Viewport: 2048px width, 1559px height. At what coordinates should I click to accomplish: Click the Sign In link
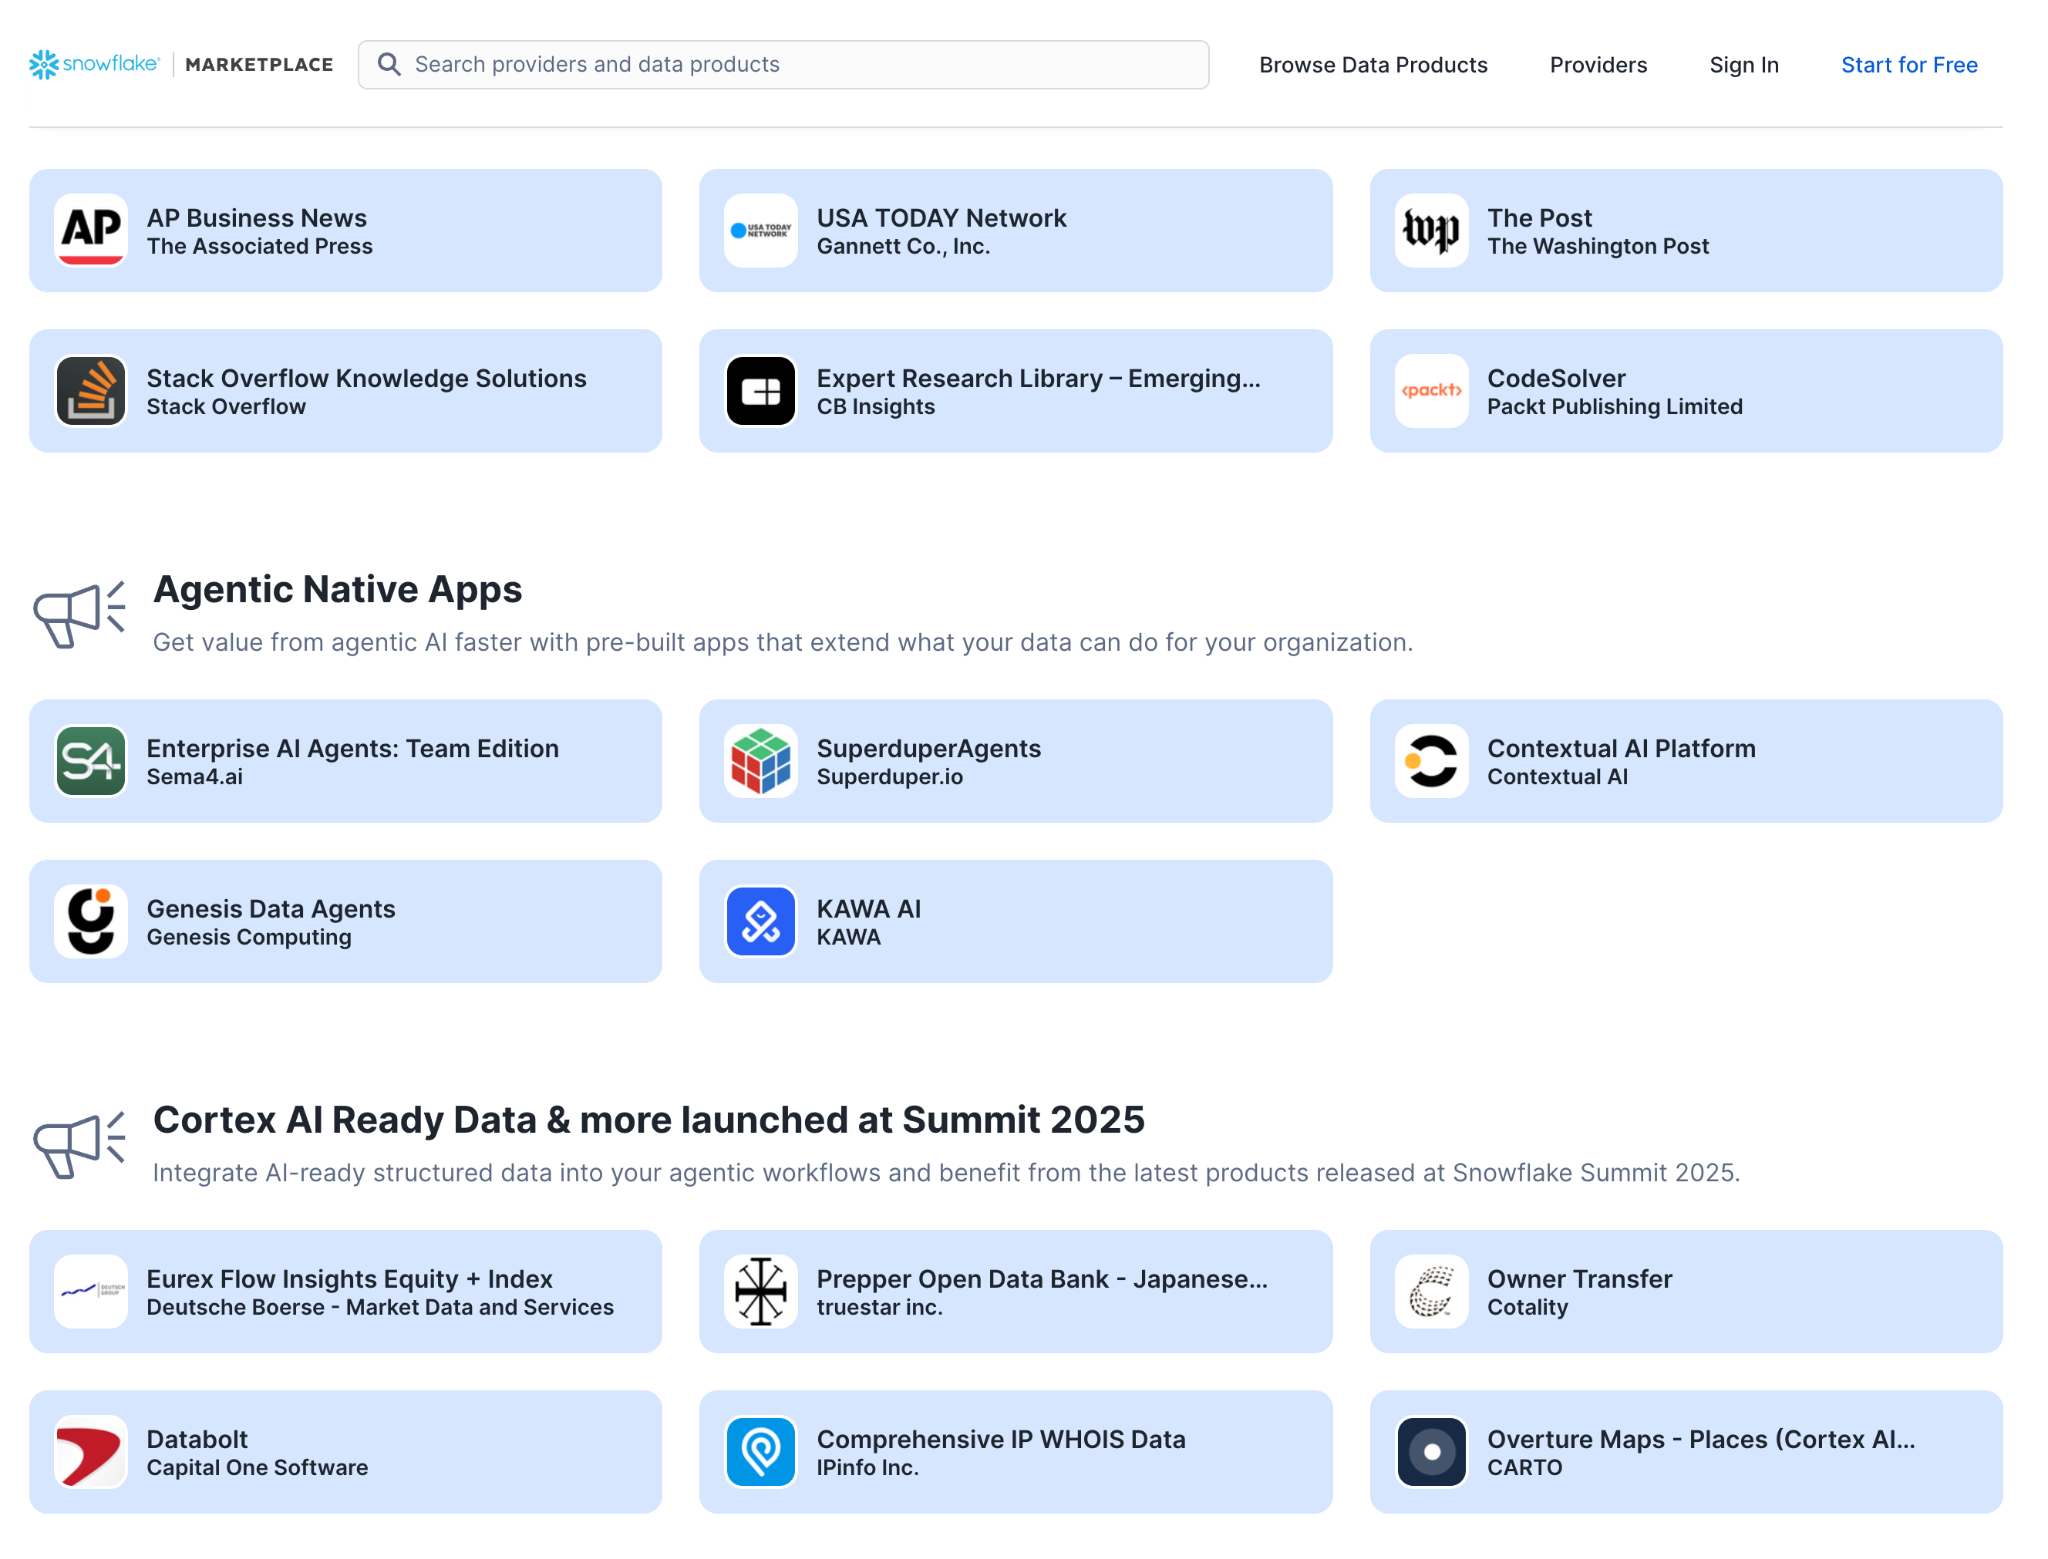click(1743, 65)
